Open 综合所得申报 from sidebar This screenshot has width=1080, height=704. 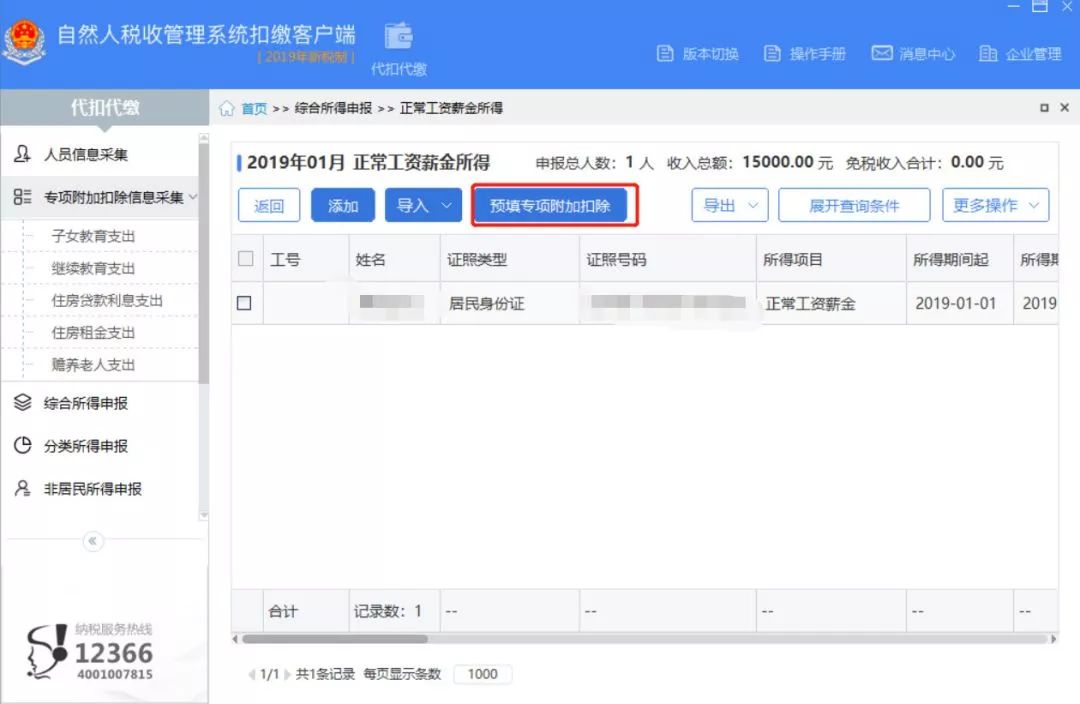[x=87, y=404]
